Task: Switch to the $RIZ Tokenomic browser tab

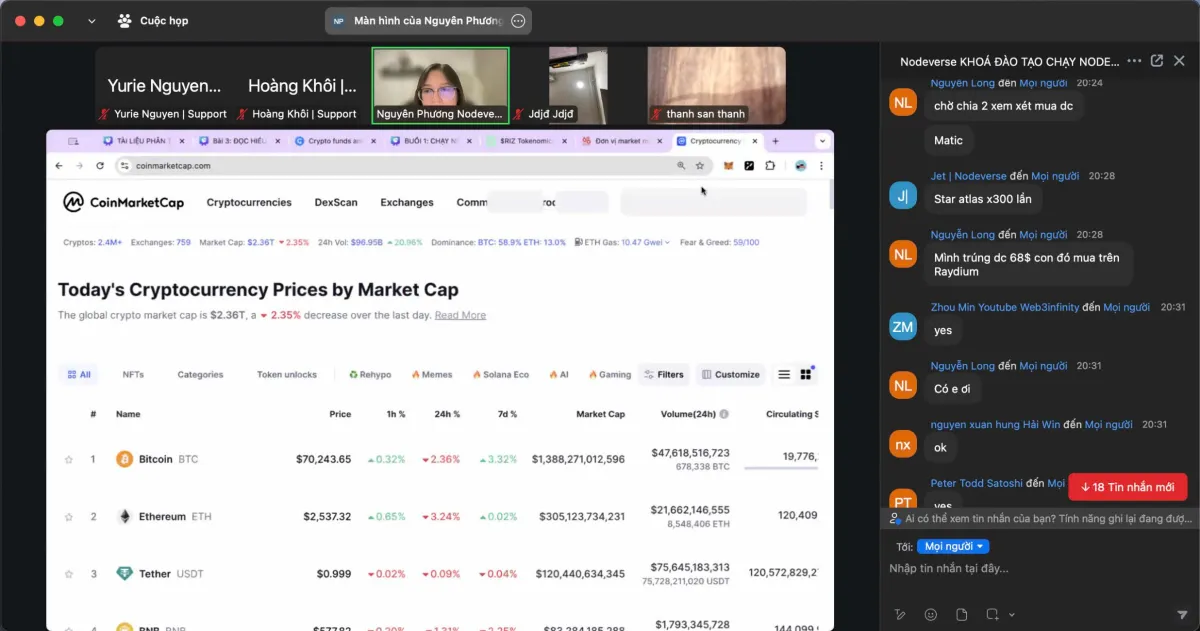Action: pyautogui.click(x=527, y=141)
